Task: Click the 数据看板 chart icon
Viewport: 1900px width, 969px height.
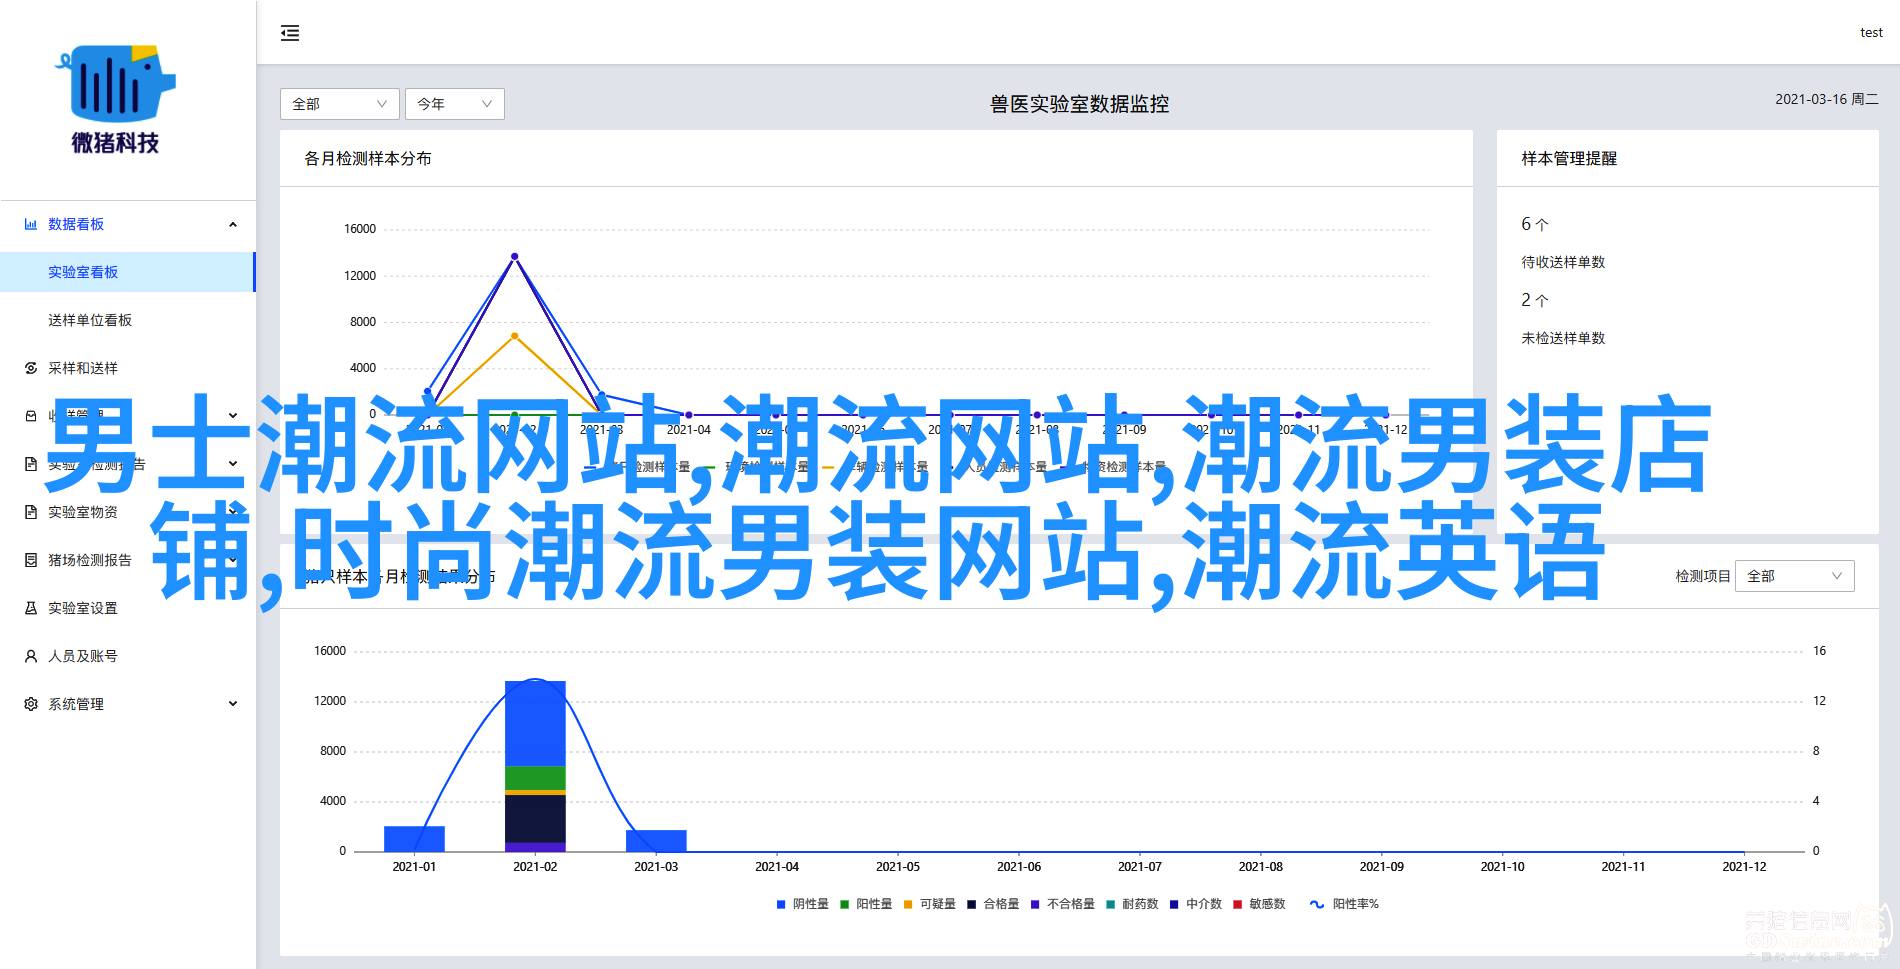Action: (x=31, y=224)
